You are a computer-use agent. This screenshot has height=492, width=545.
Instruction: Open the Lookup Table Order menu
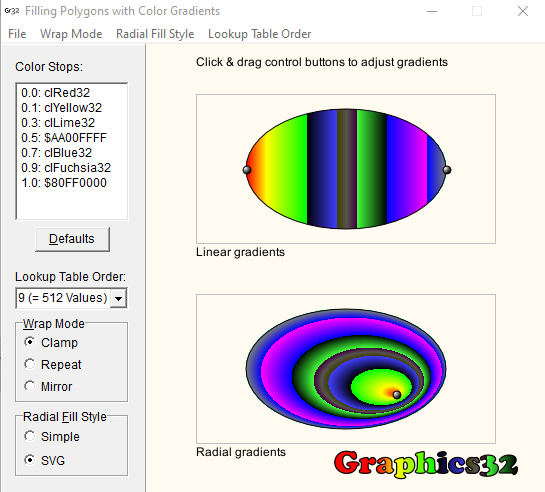(259, 34)
